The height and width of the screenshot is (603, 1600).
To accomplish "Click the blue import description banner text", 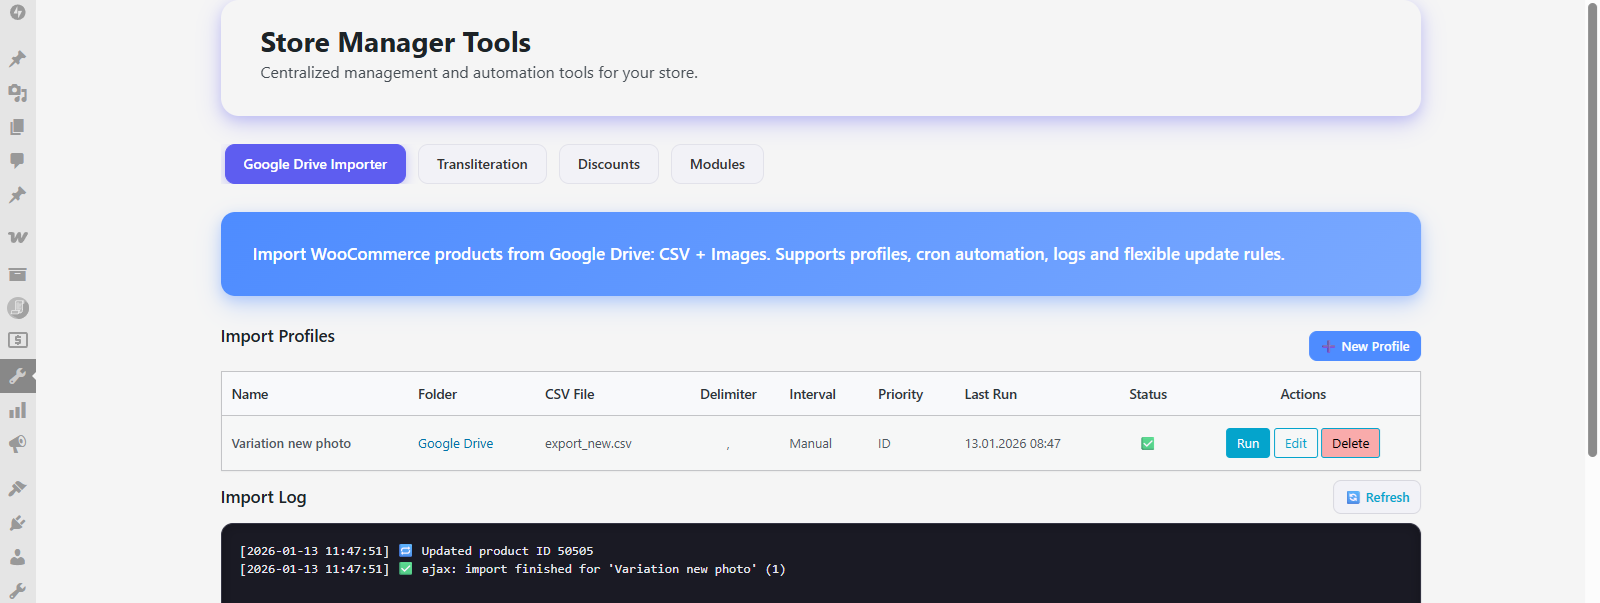I will coord(768,254).
